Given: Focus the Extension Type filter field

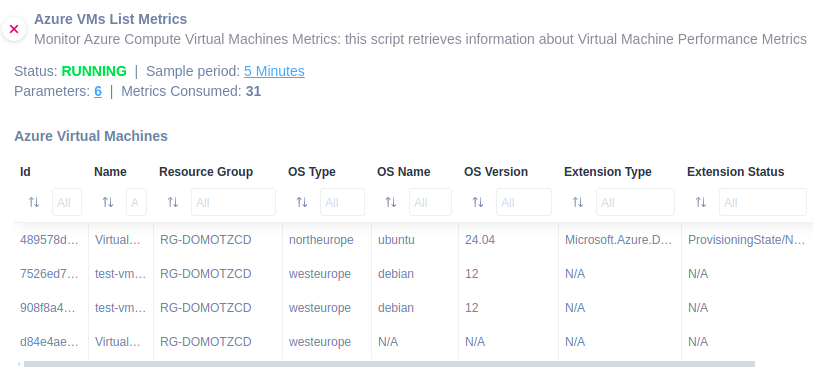Looking at the screenshot, I should (635, 202).
